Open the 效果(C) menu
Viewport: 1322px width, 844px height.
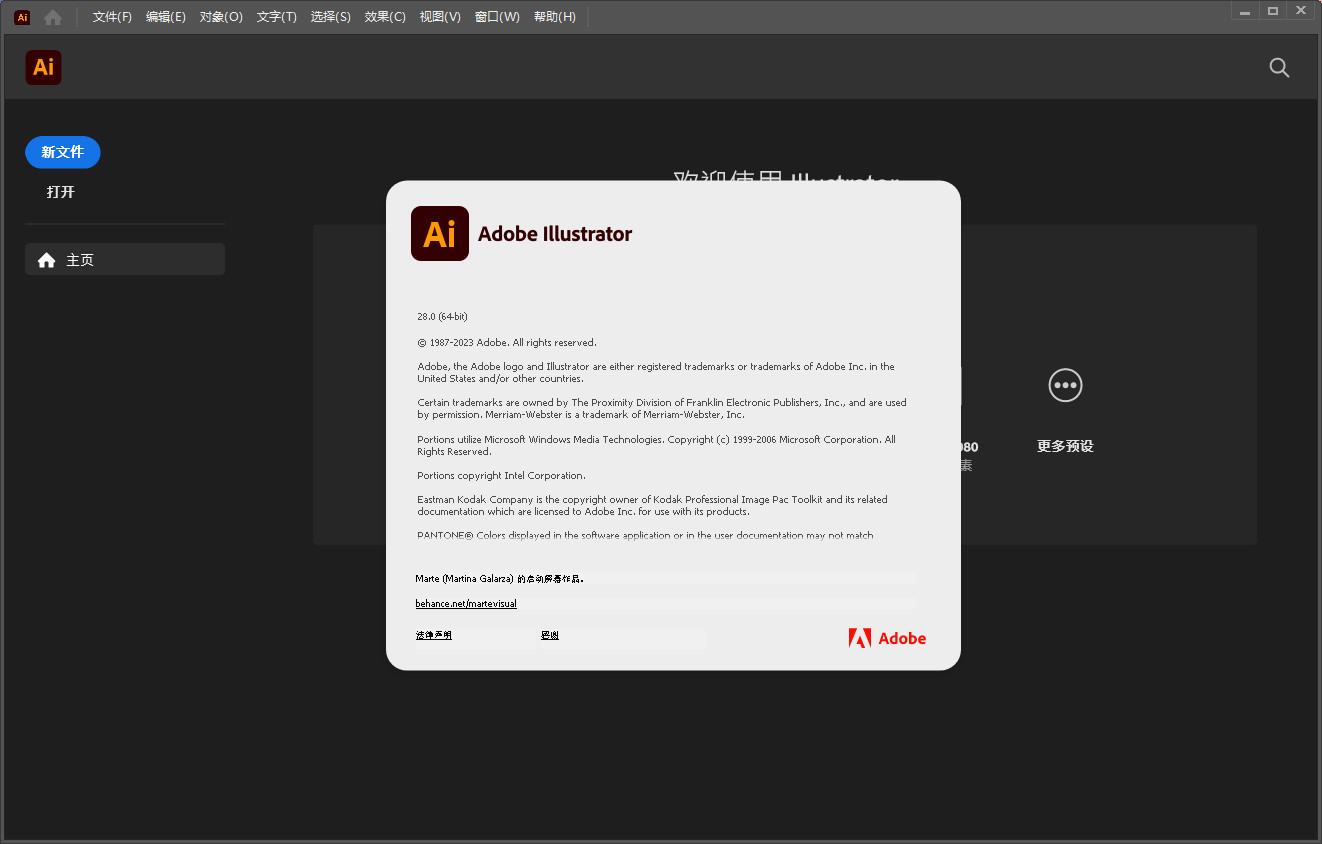tap(384, 16)
